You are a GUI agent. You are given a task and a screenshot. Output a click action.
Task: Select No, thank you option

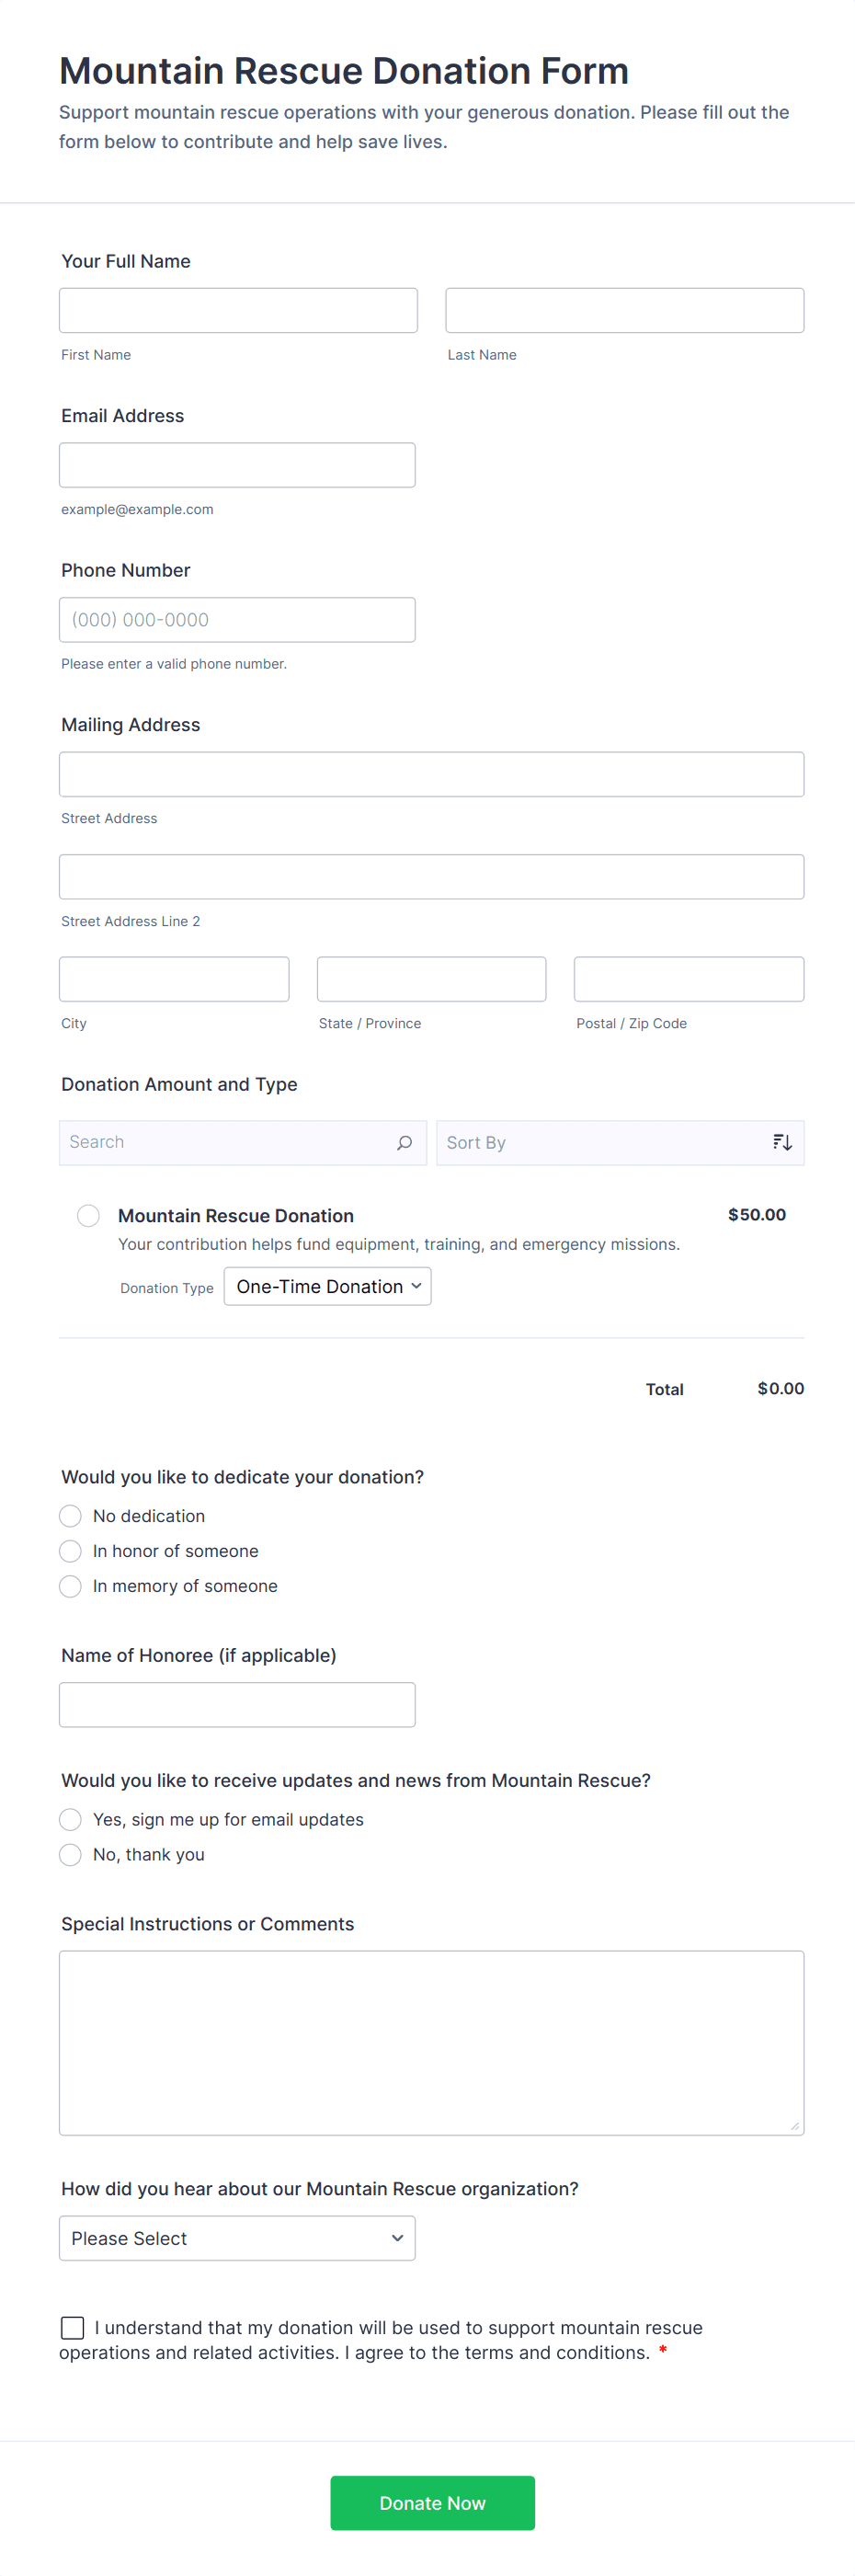pos(70,1854)
